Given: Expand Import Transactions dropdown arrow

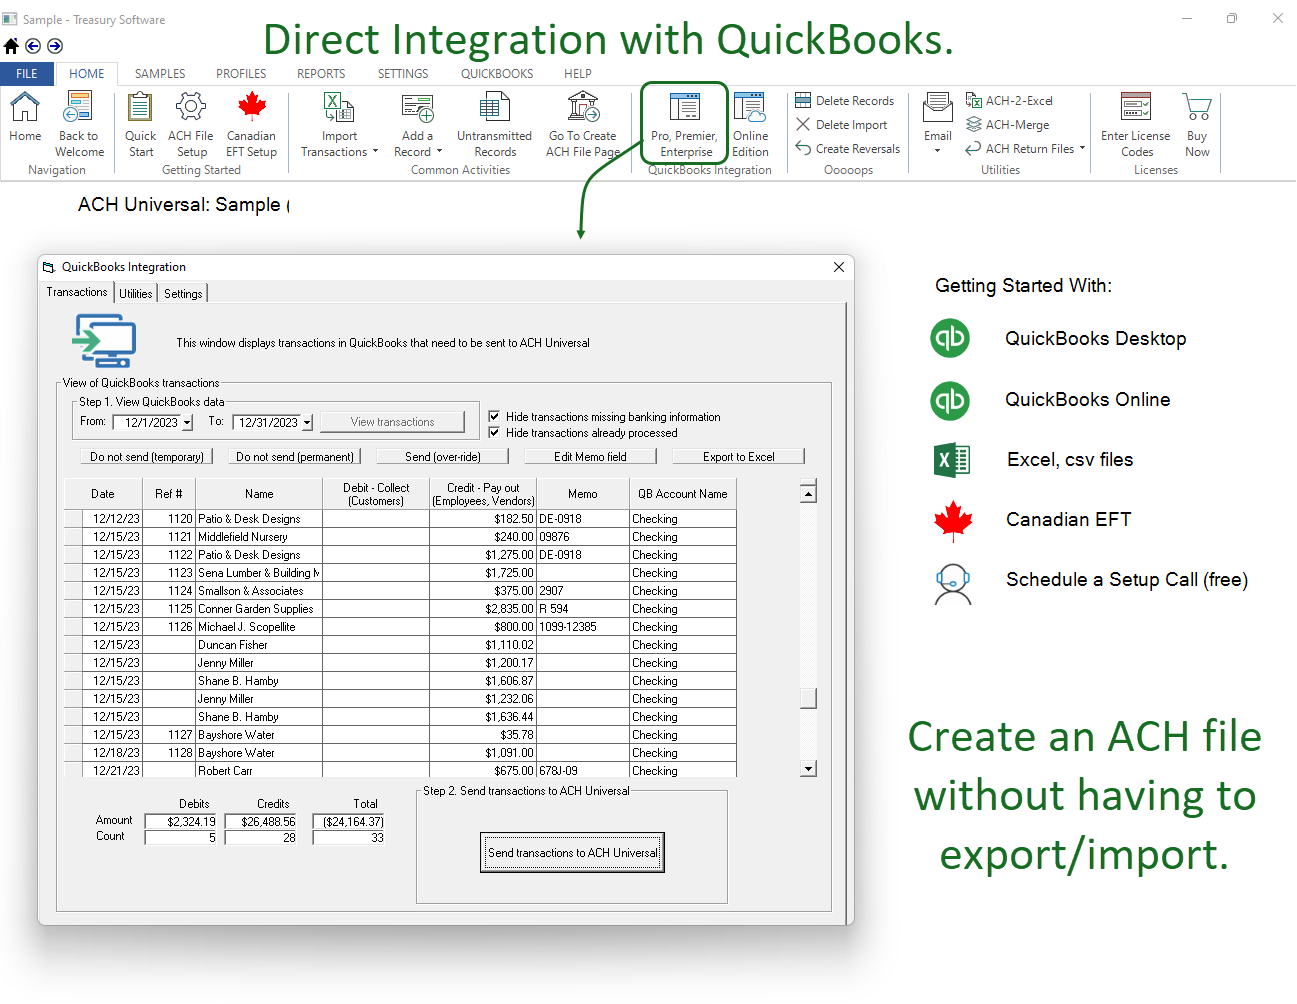Looking at the screenshot, I should pyautogui.click(x=375, y=152).
